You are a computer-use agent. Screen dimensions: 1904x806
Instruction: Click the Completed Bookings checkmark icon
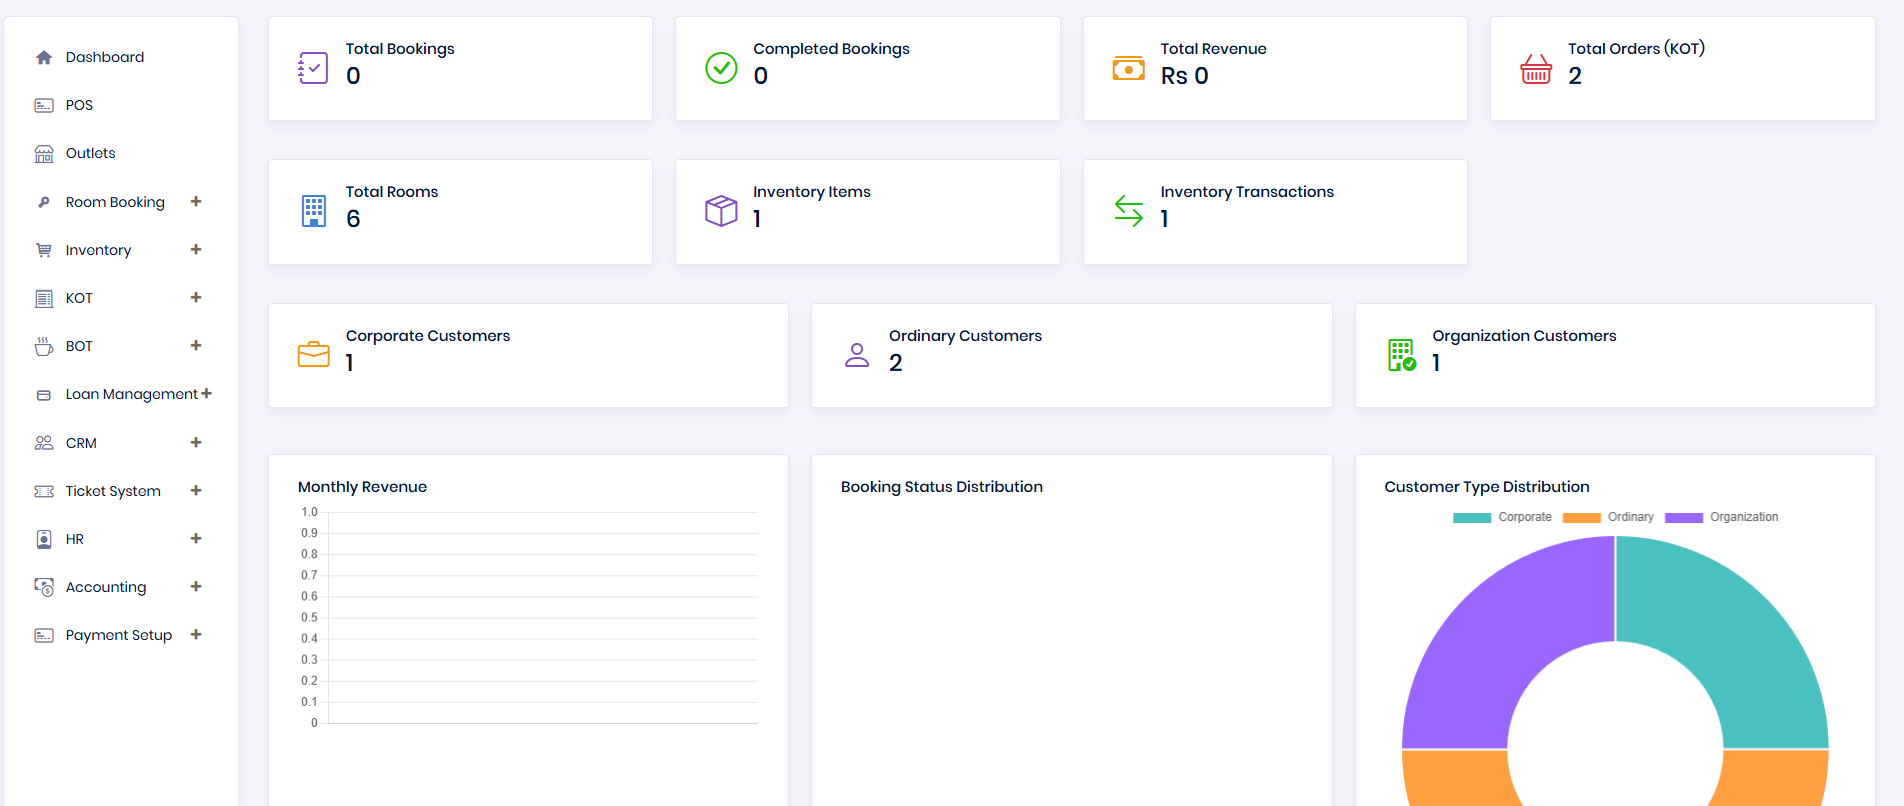point(721,68)
